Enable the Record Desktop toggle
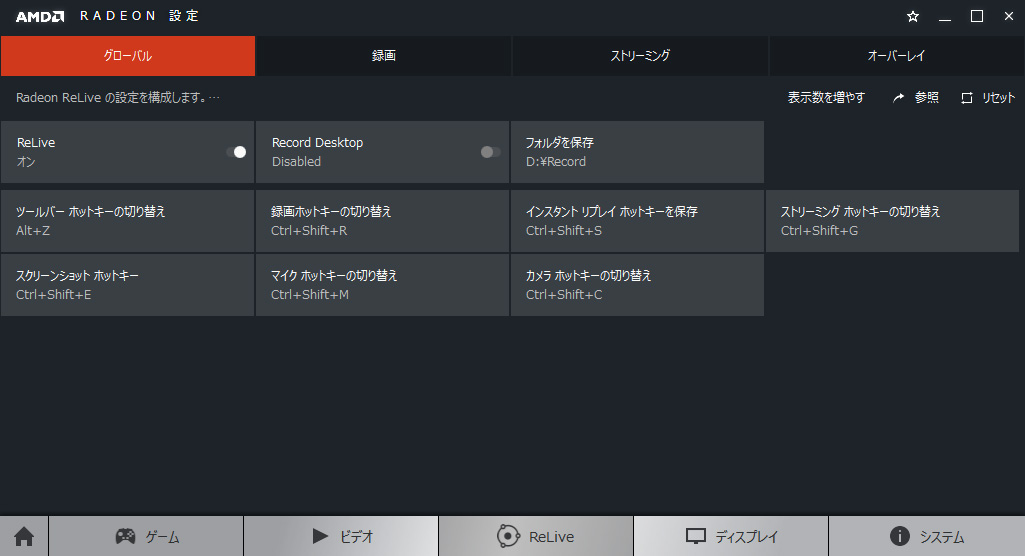The image size is (1025, 556). pos(490,152)
